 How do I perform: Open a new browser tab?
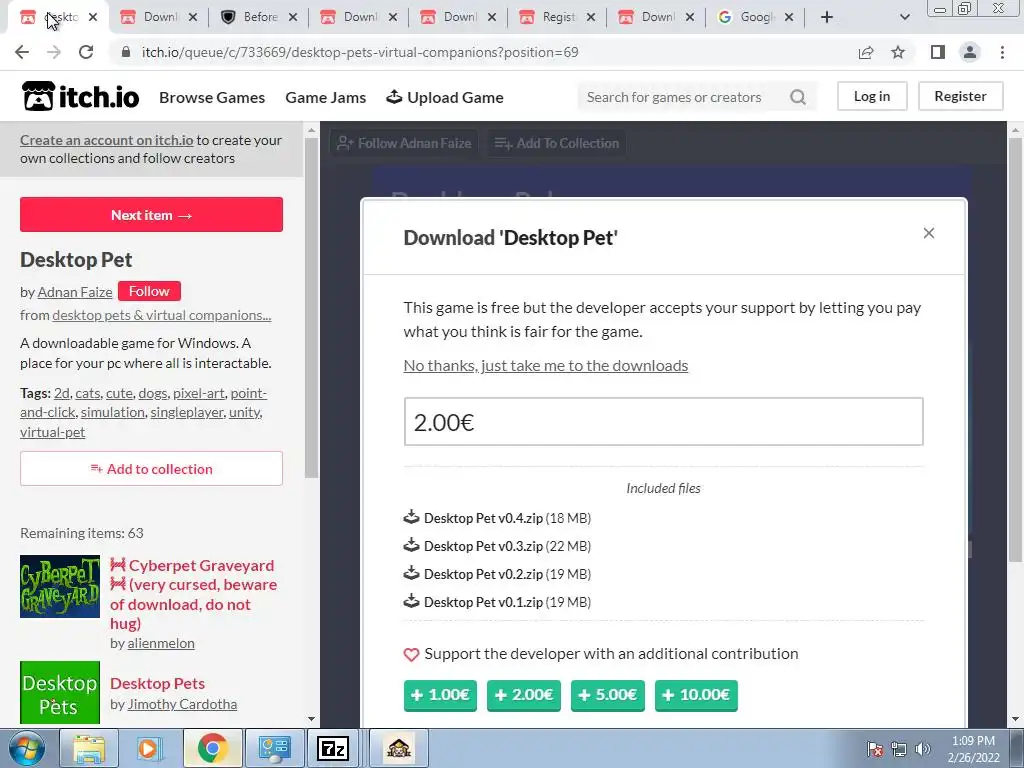coord(827,17)
